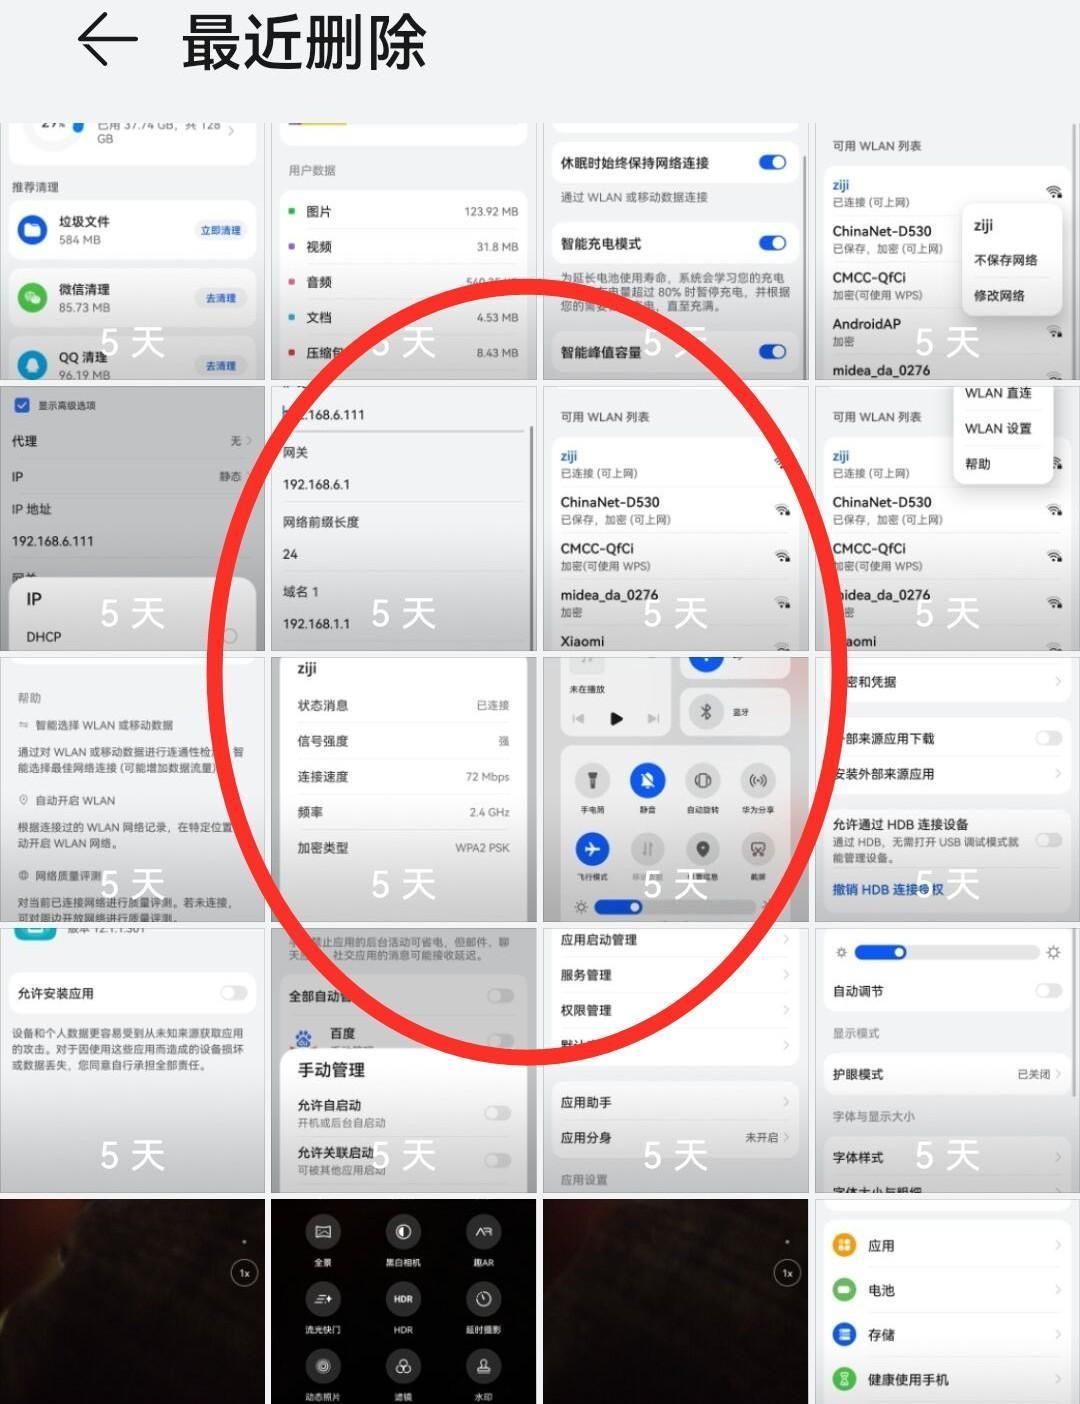
Task: Tap 立即清理 button for 垃圾文件
Action: coord(221,230)
